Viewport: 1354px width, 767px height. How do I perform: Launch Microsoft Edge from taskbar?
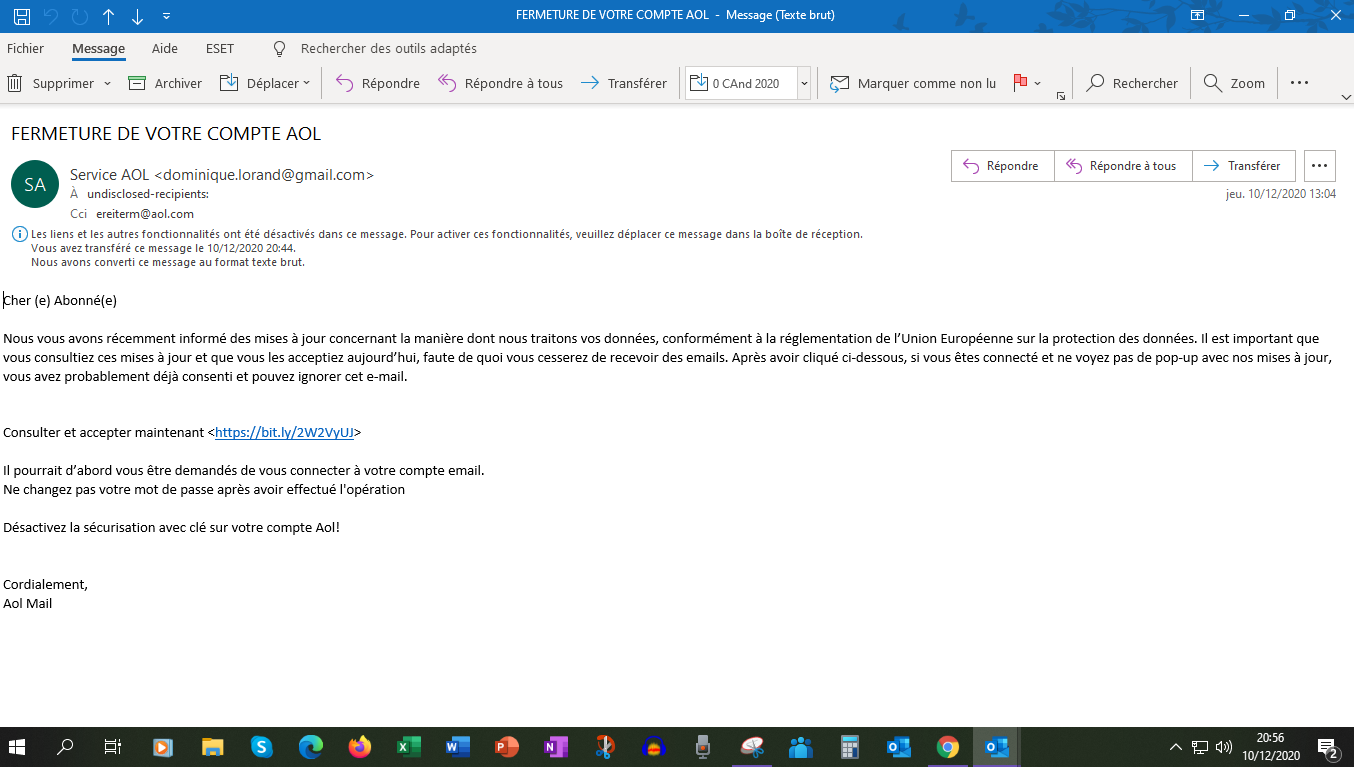pyautogui.click(x=311, y=747)
